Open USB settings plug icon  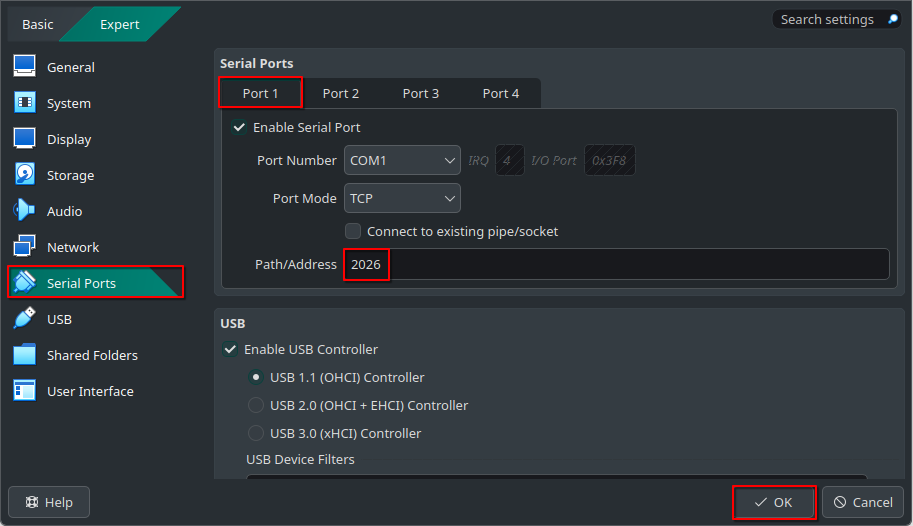(25, 319)
